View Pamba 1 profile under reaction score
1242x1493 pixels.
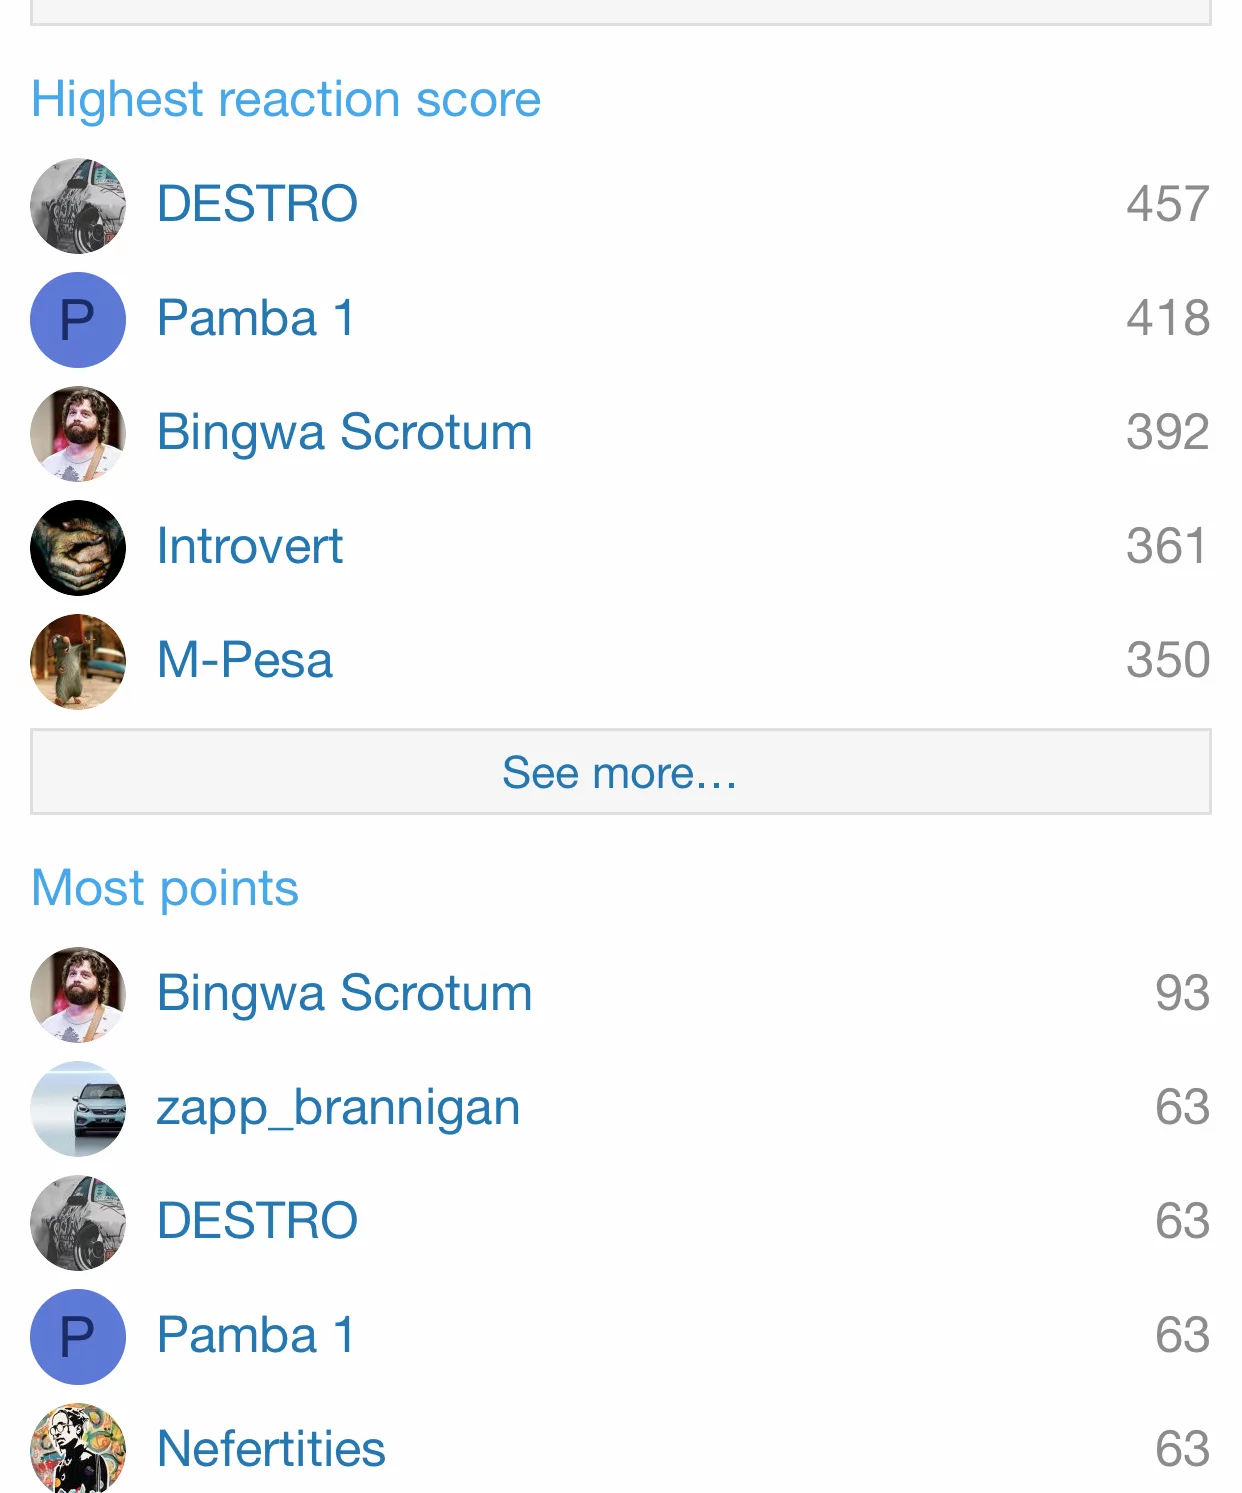pyautogui.click(x=256, y=318)
